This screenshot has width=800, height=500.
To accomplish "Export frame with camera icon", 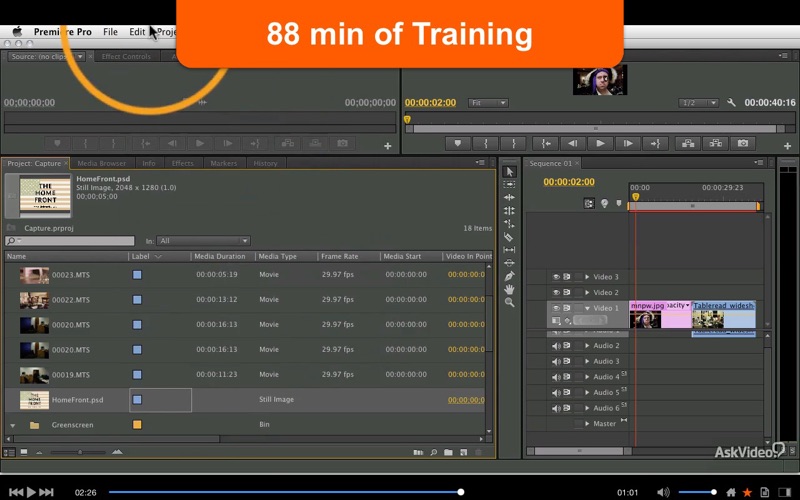I will [x=743, y=144].
